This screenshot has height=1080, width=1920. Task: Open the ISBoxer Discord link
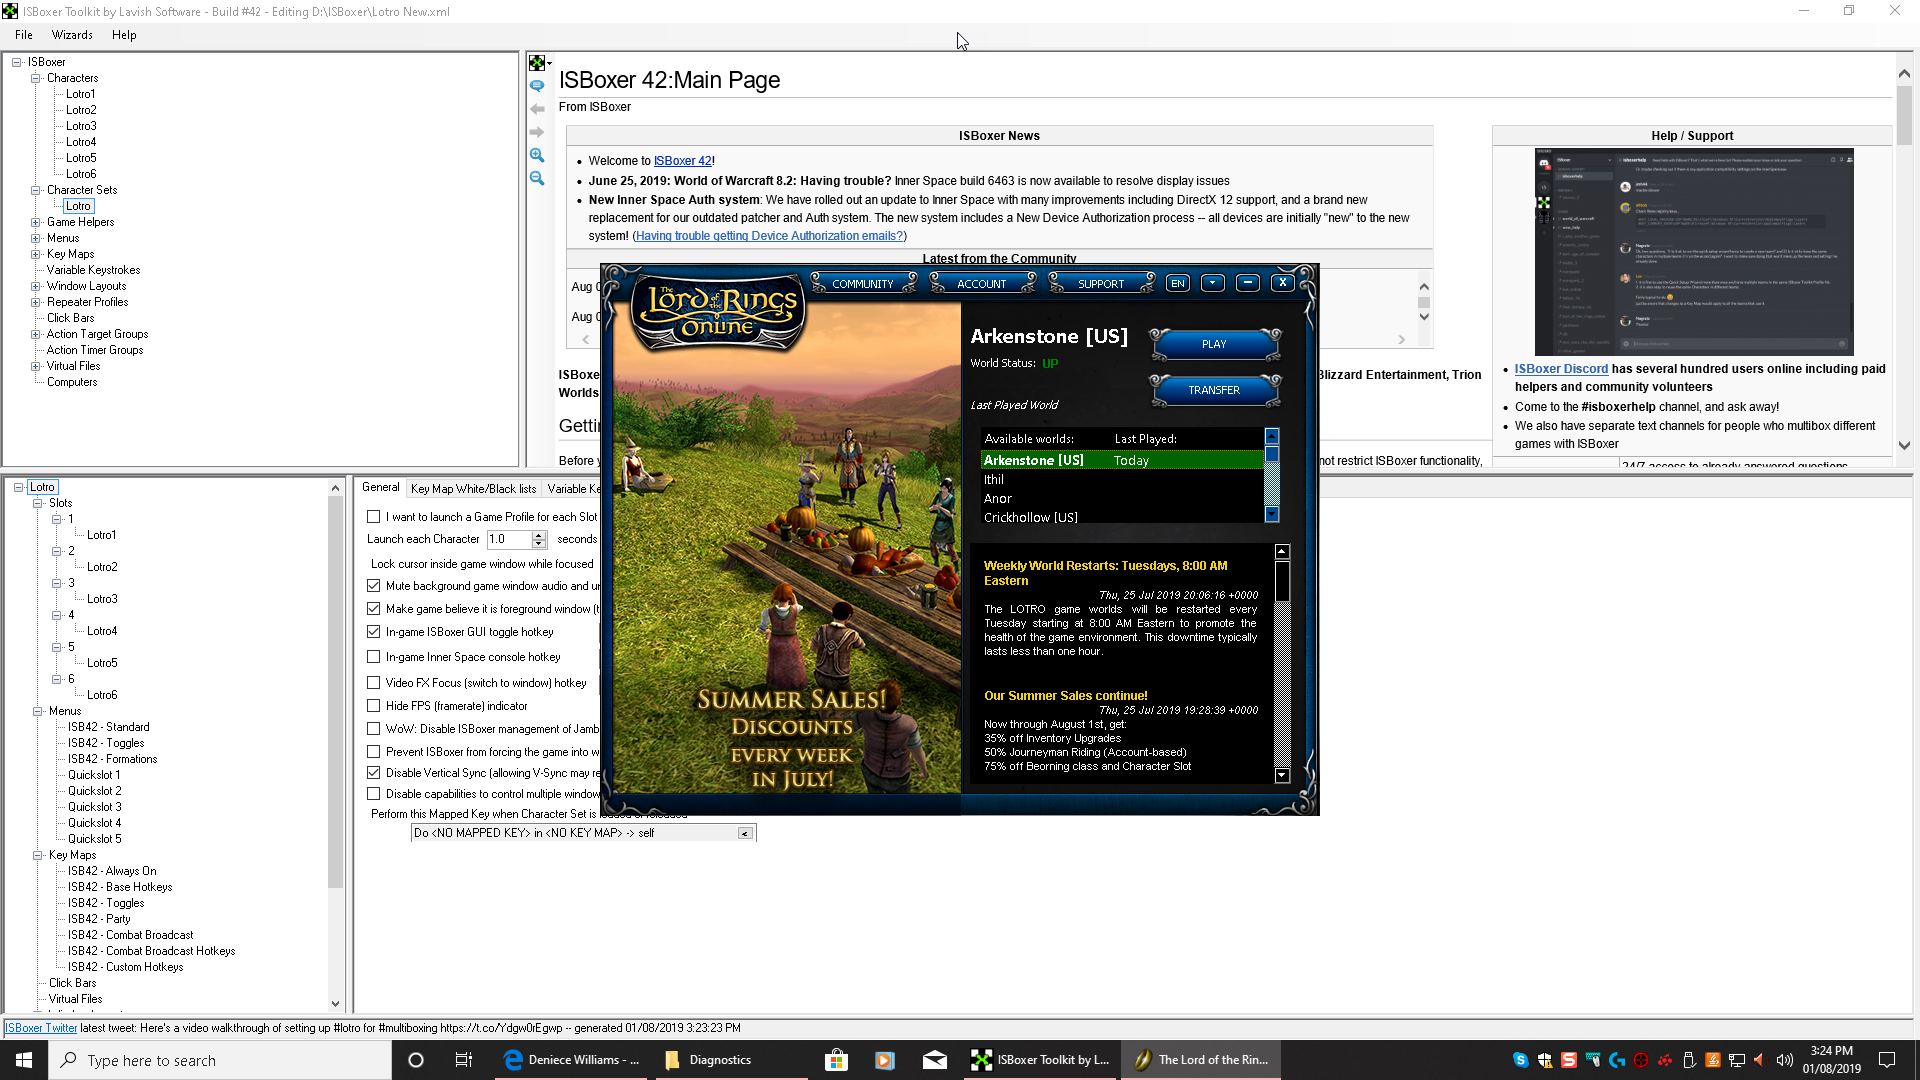click(1561, 369)
